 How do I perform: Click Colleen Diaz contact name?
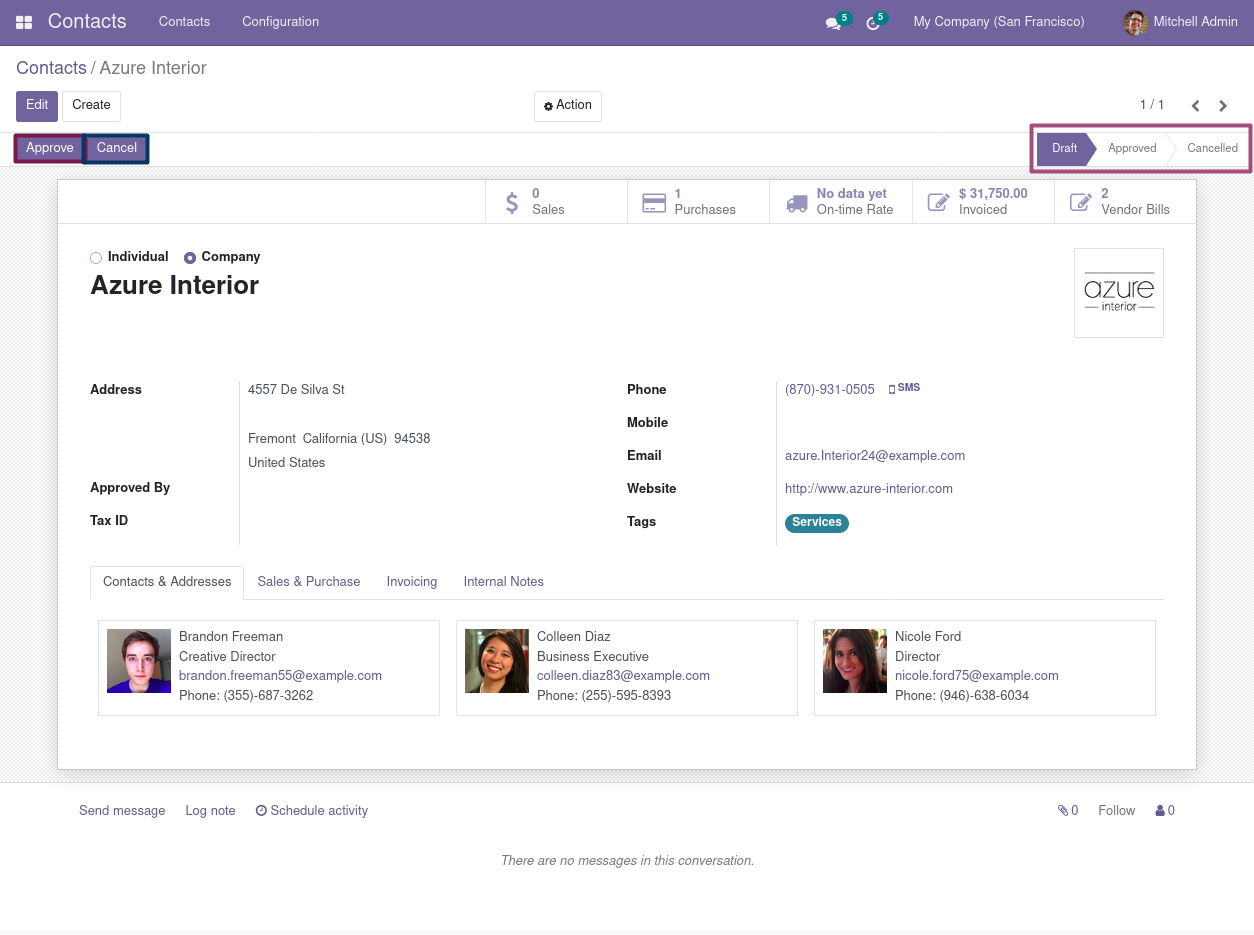coord(574,637)
